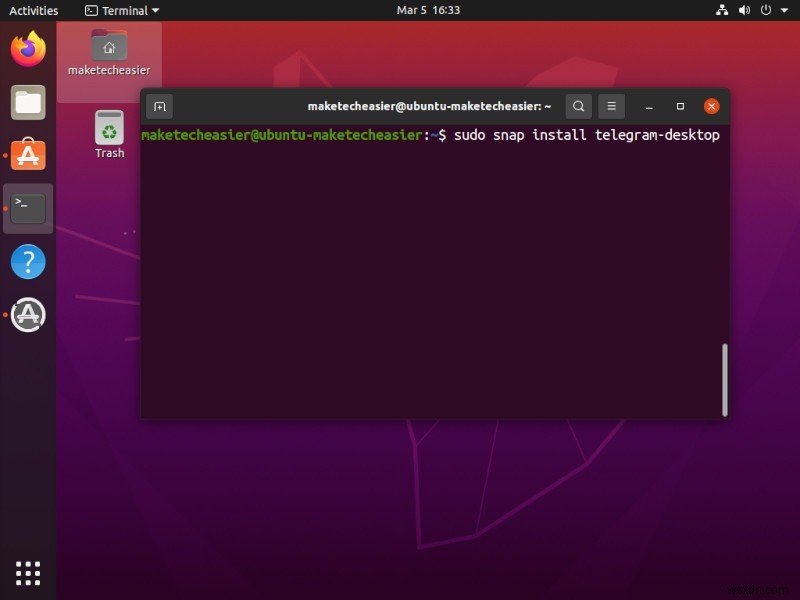Open the Terminal menu in the top bar
This screenshot has width=800, height=600.
click(x=120, y=10)
